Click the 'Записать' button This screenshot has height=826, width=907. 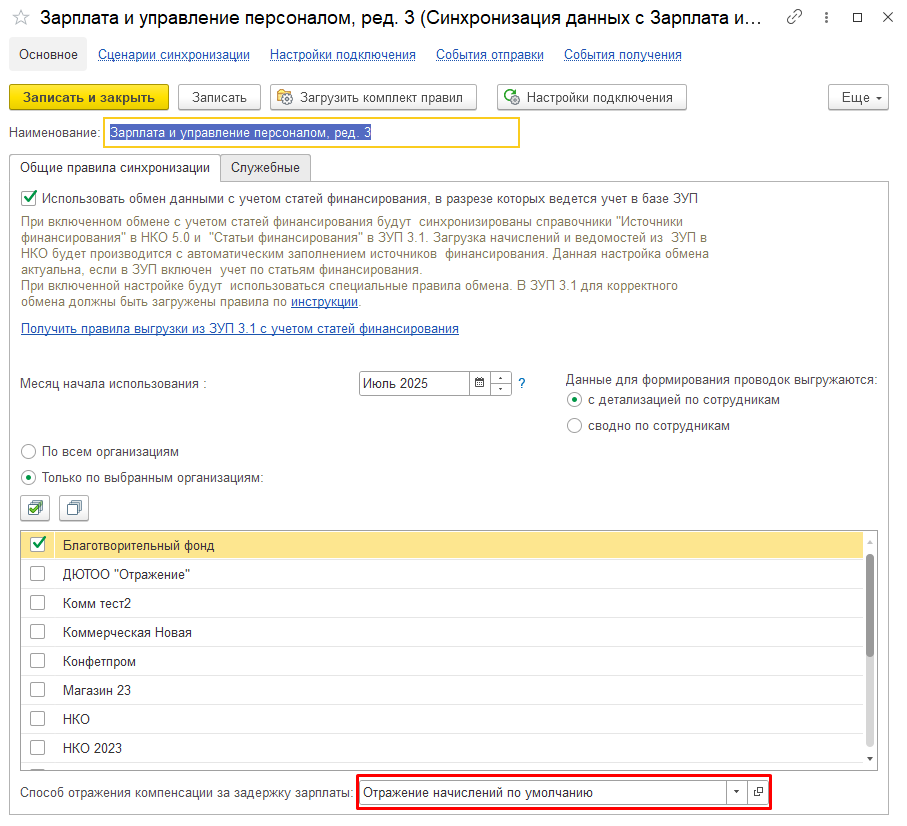coord(219,97)
